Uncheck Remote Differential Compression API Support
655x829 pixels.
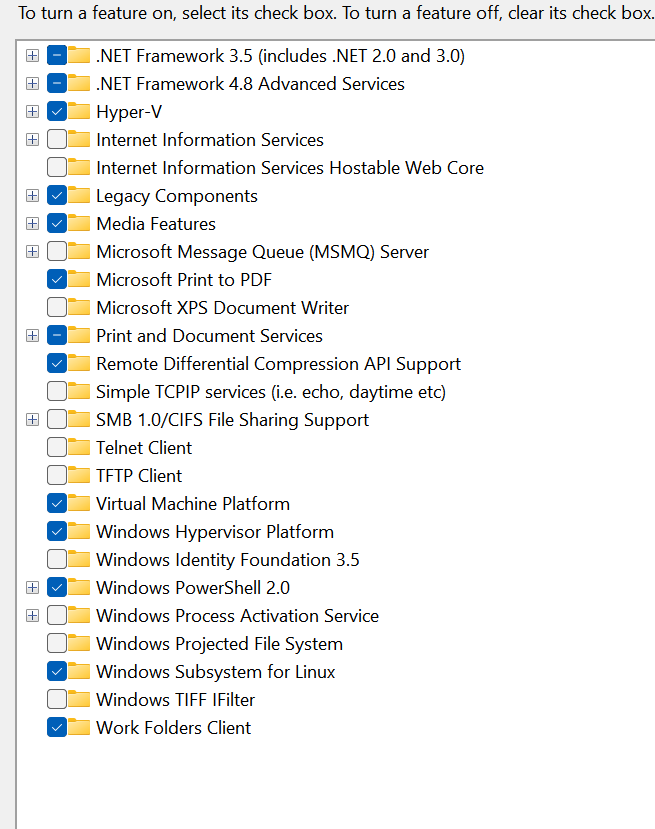(x=57, y=364)
